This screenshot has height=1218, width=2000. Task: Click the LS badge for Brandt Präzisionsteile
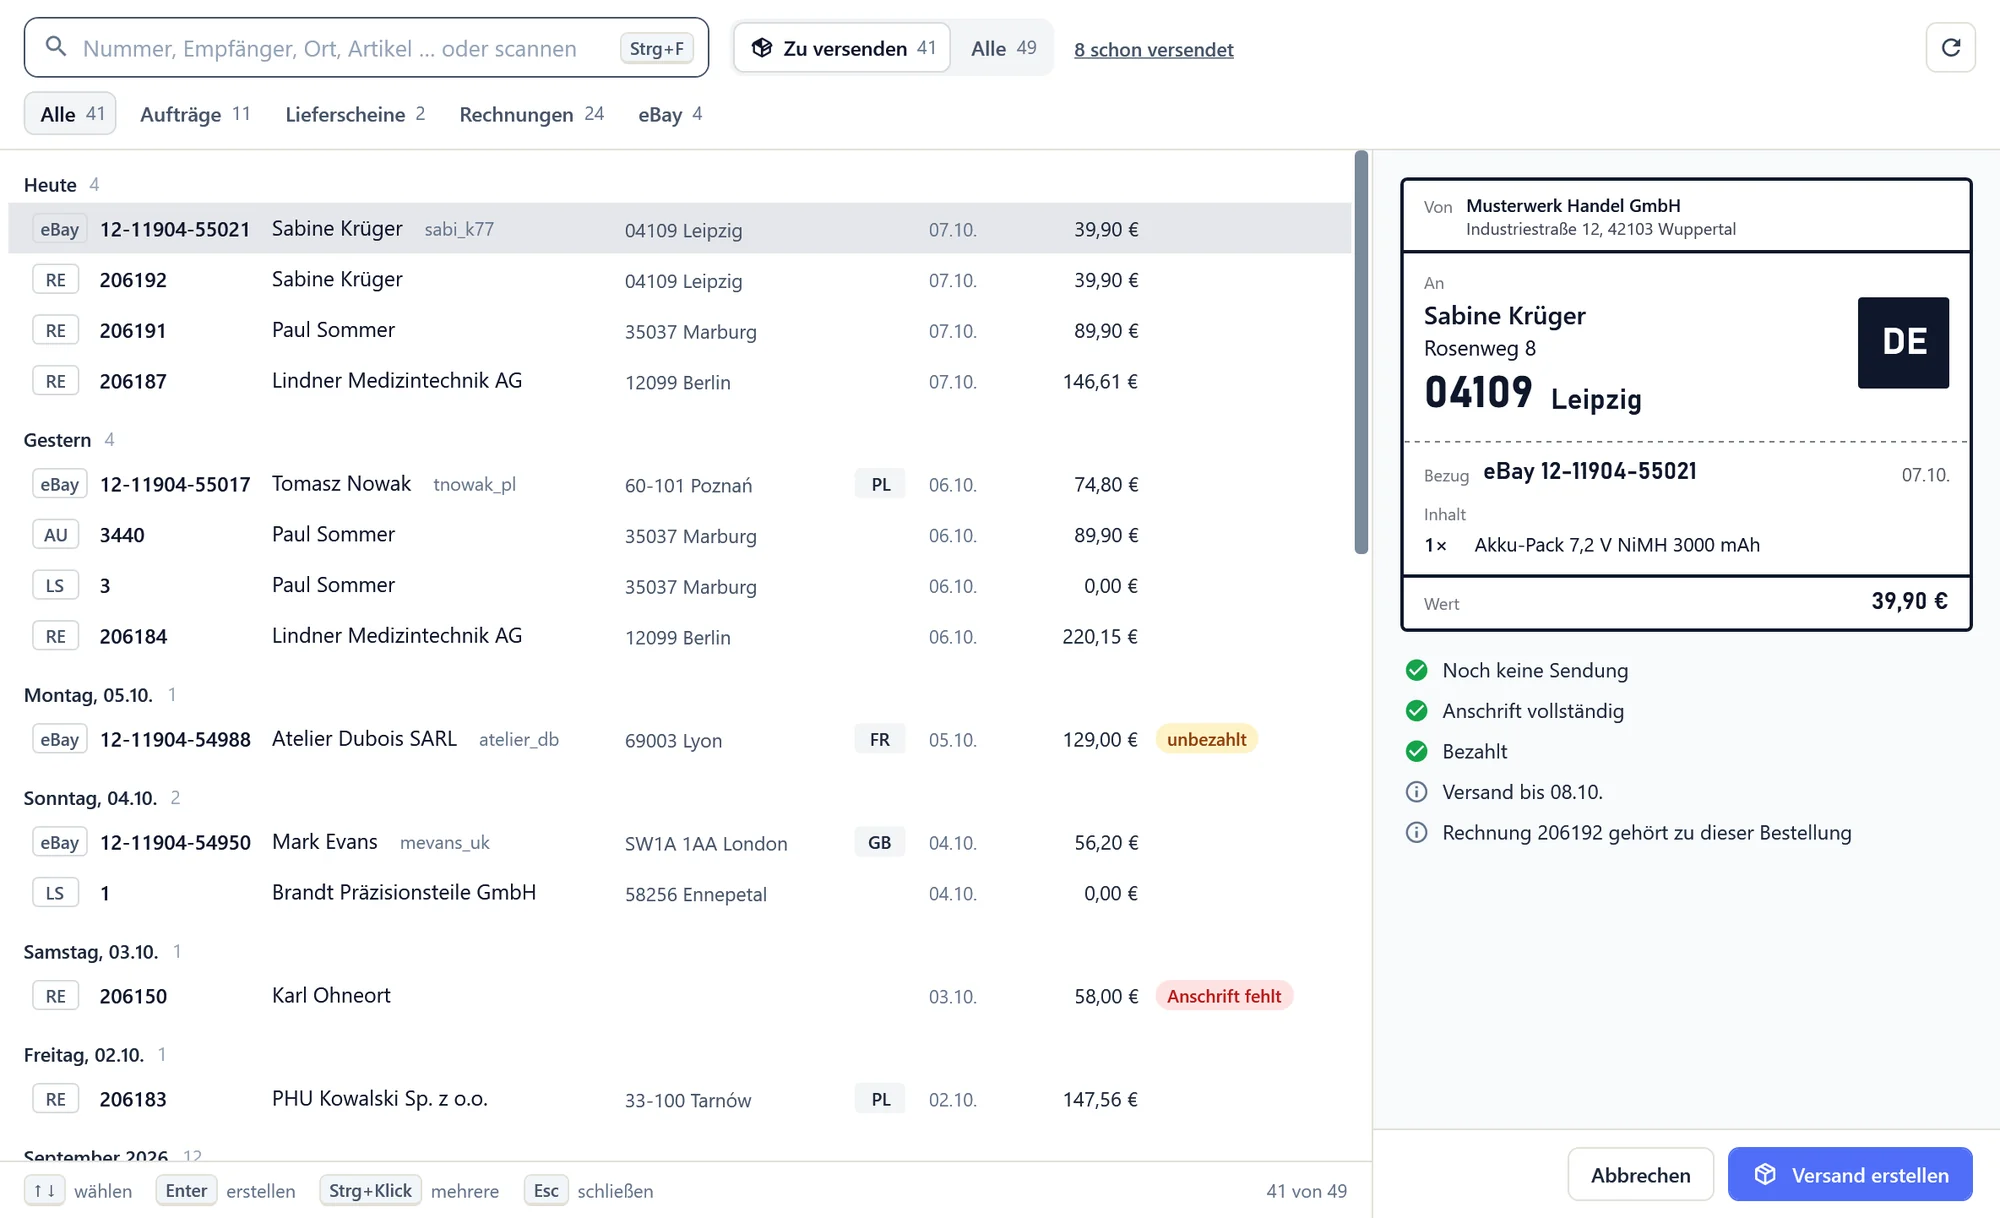[56, 893]
